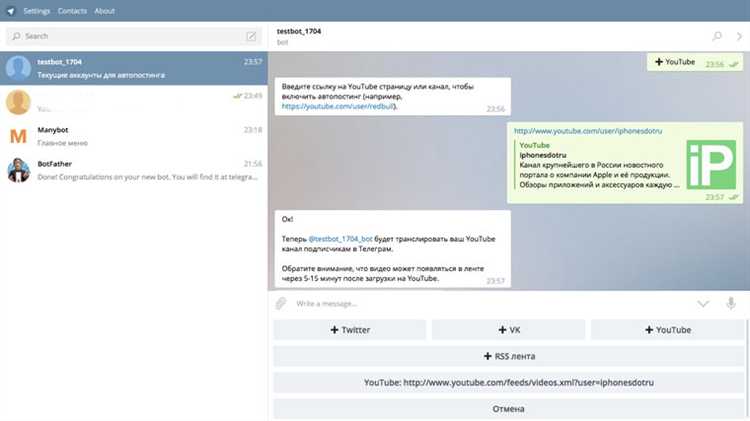Click the search magnifier in chat header
The height and width of the screenshot is (421, 750).
tap(717, 36)
